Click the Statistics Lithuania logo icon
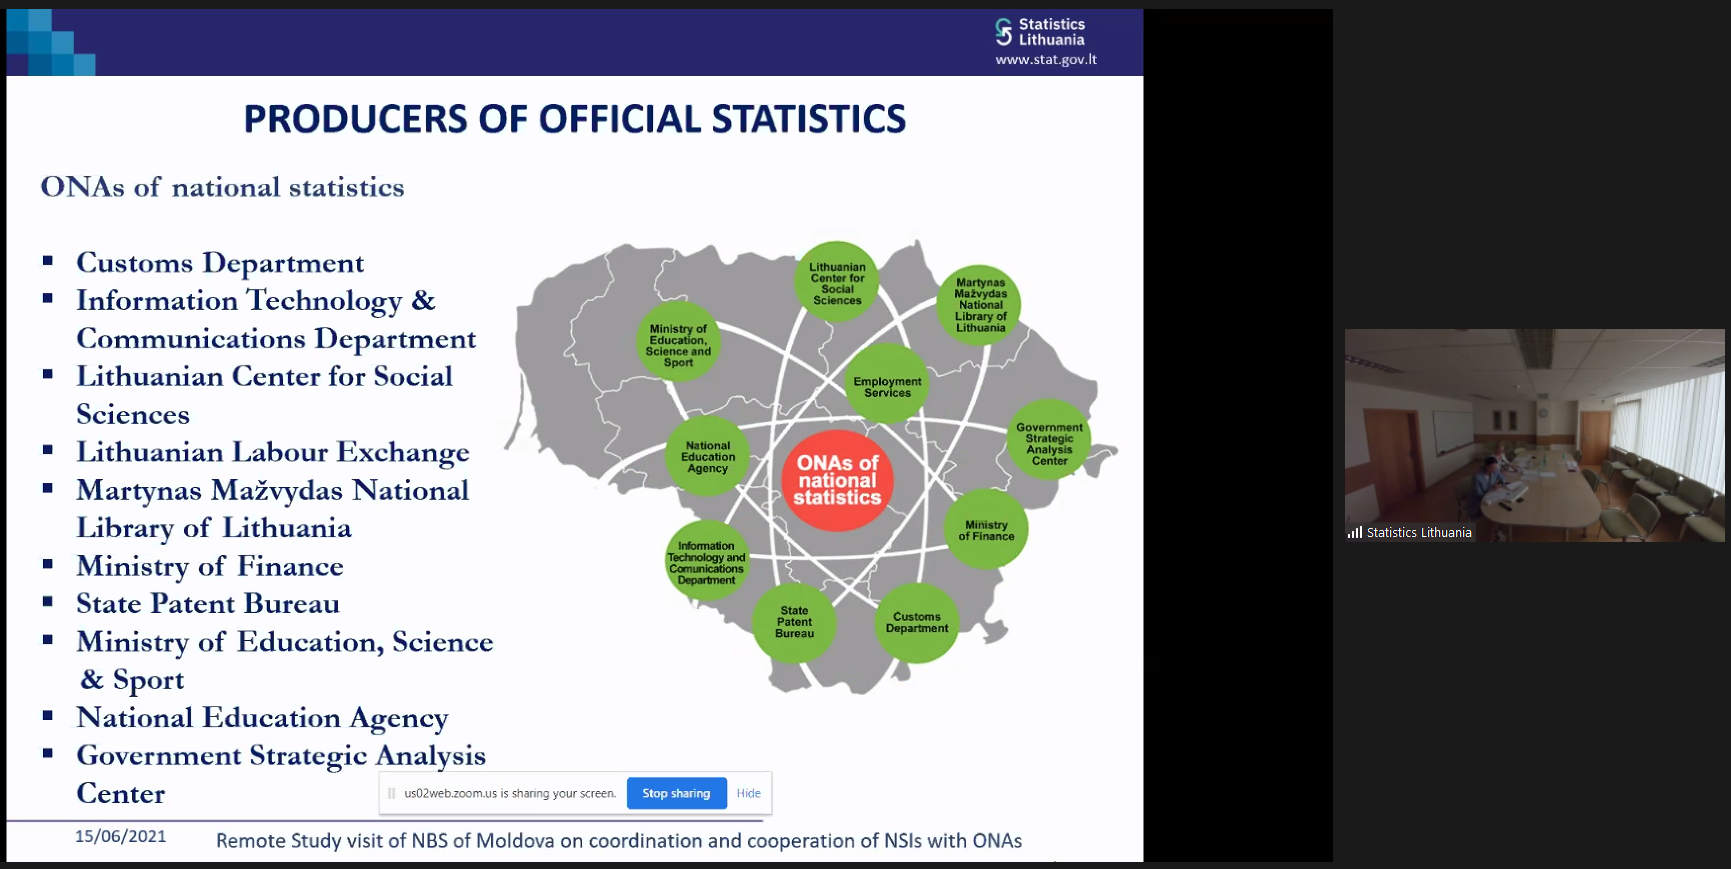Viewport: 1731px width, 869px height. (x=1003, y=32)
